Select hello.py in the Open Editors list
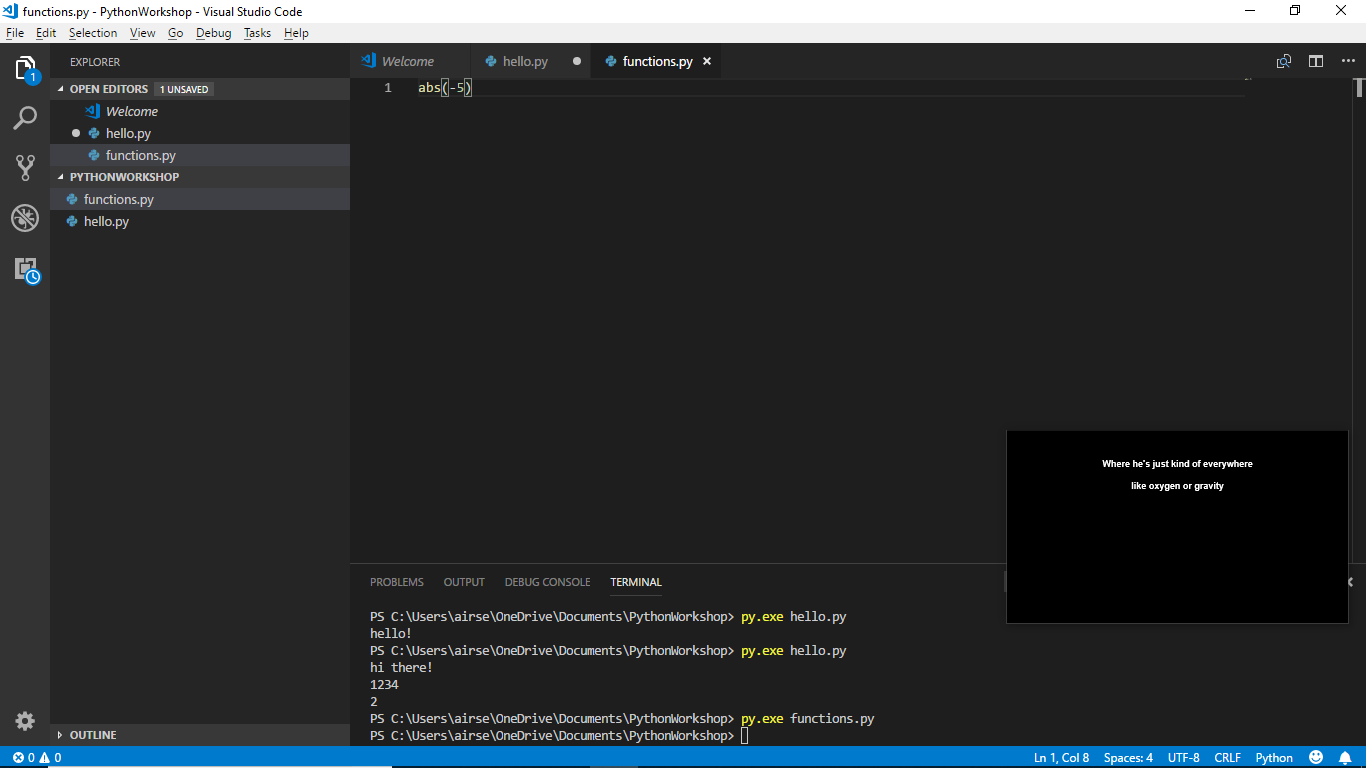 200,133
